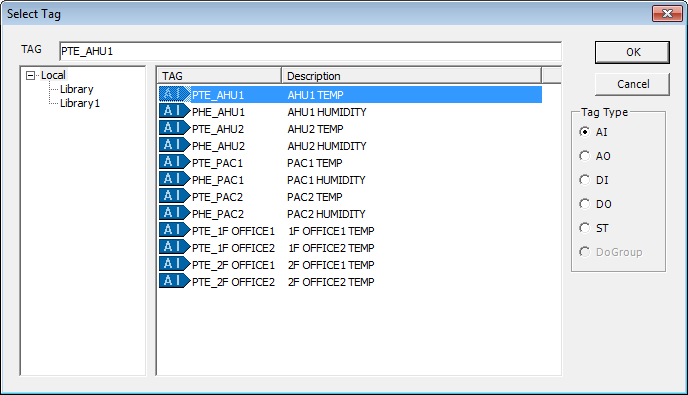
Task: Select the PTE_PAC1 tag name
Action: (x=218, y=163)
